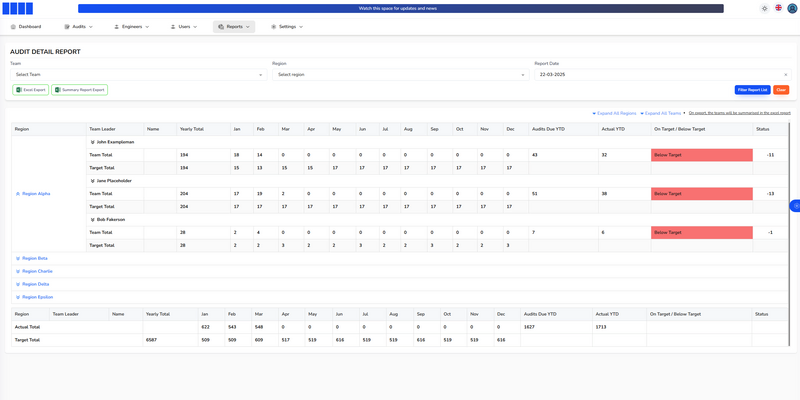
Task: Click Expand All Regions link
Action: pyautogui.click(x=614, y=113)
